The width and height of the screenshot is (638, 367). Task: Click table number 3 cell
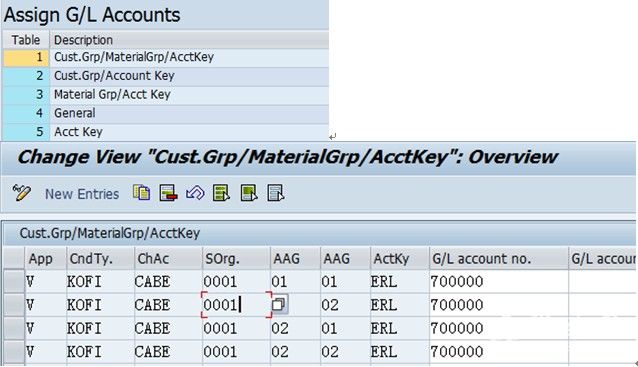coord(26,95)
